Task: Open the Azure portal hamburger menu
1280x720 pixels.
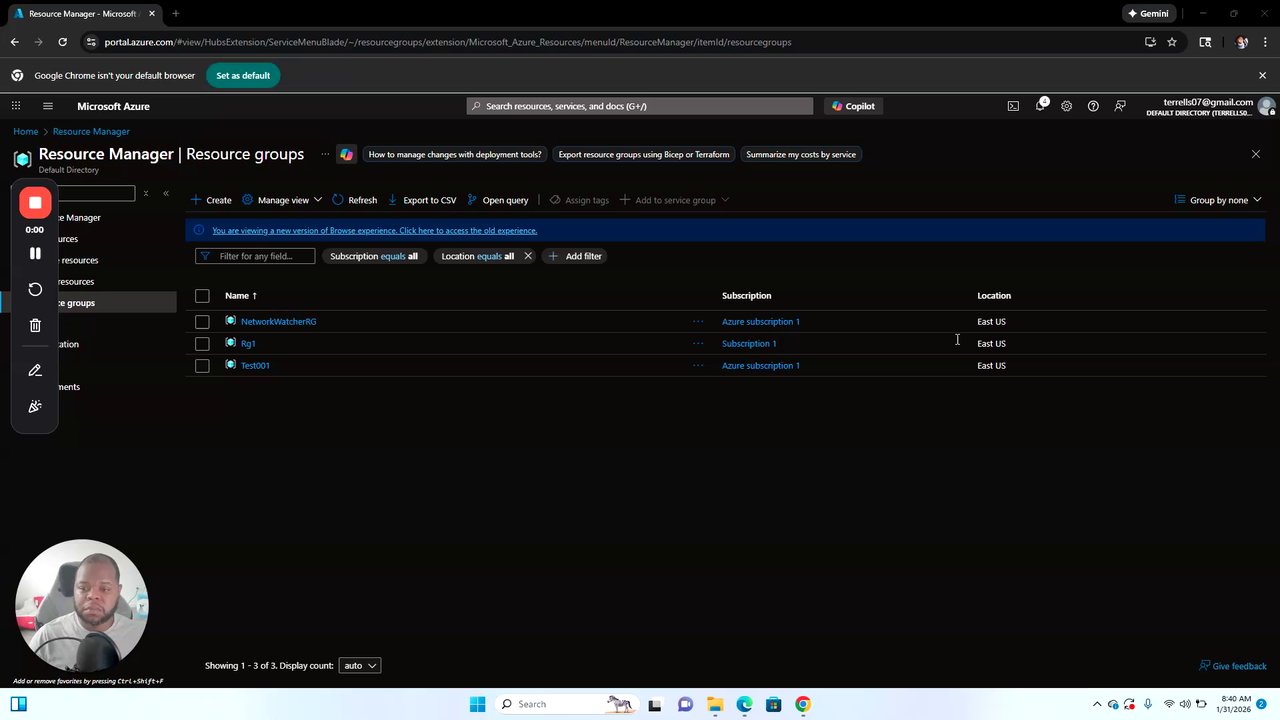Action: [47, 106]
